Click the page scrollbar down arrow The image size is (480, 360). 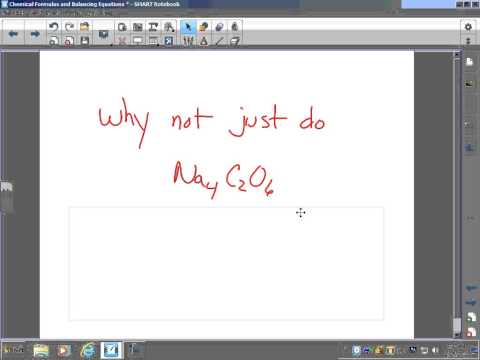(457, 335)
